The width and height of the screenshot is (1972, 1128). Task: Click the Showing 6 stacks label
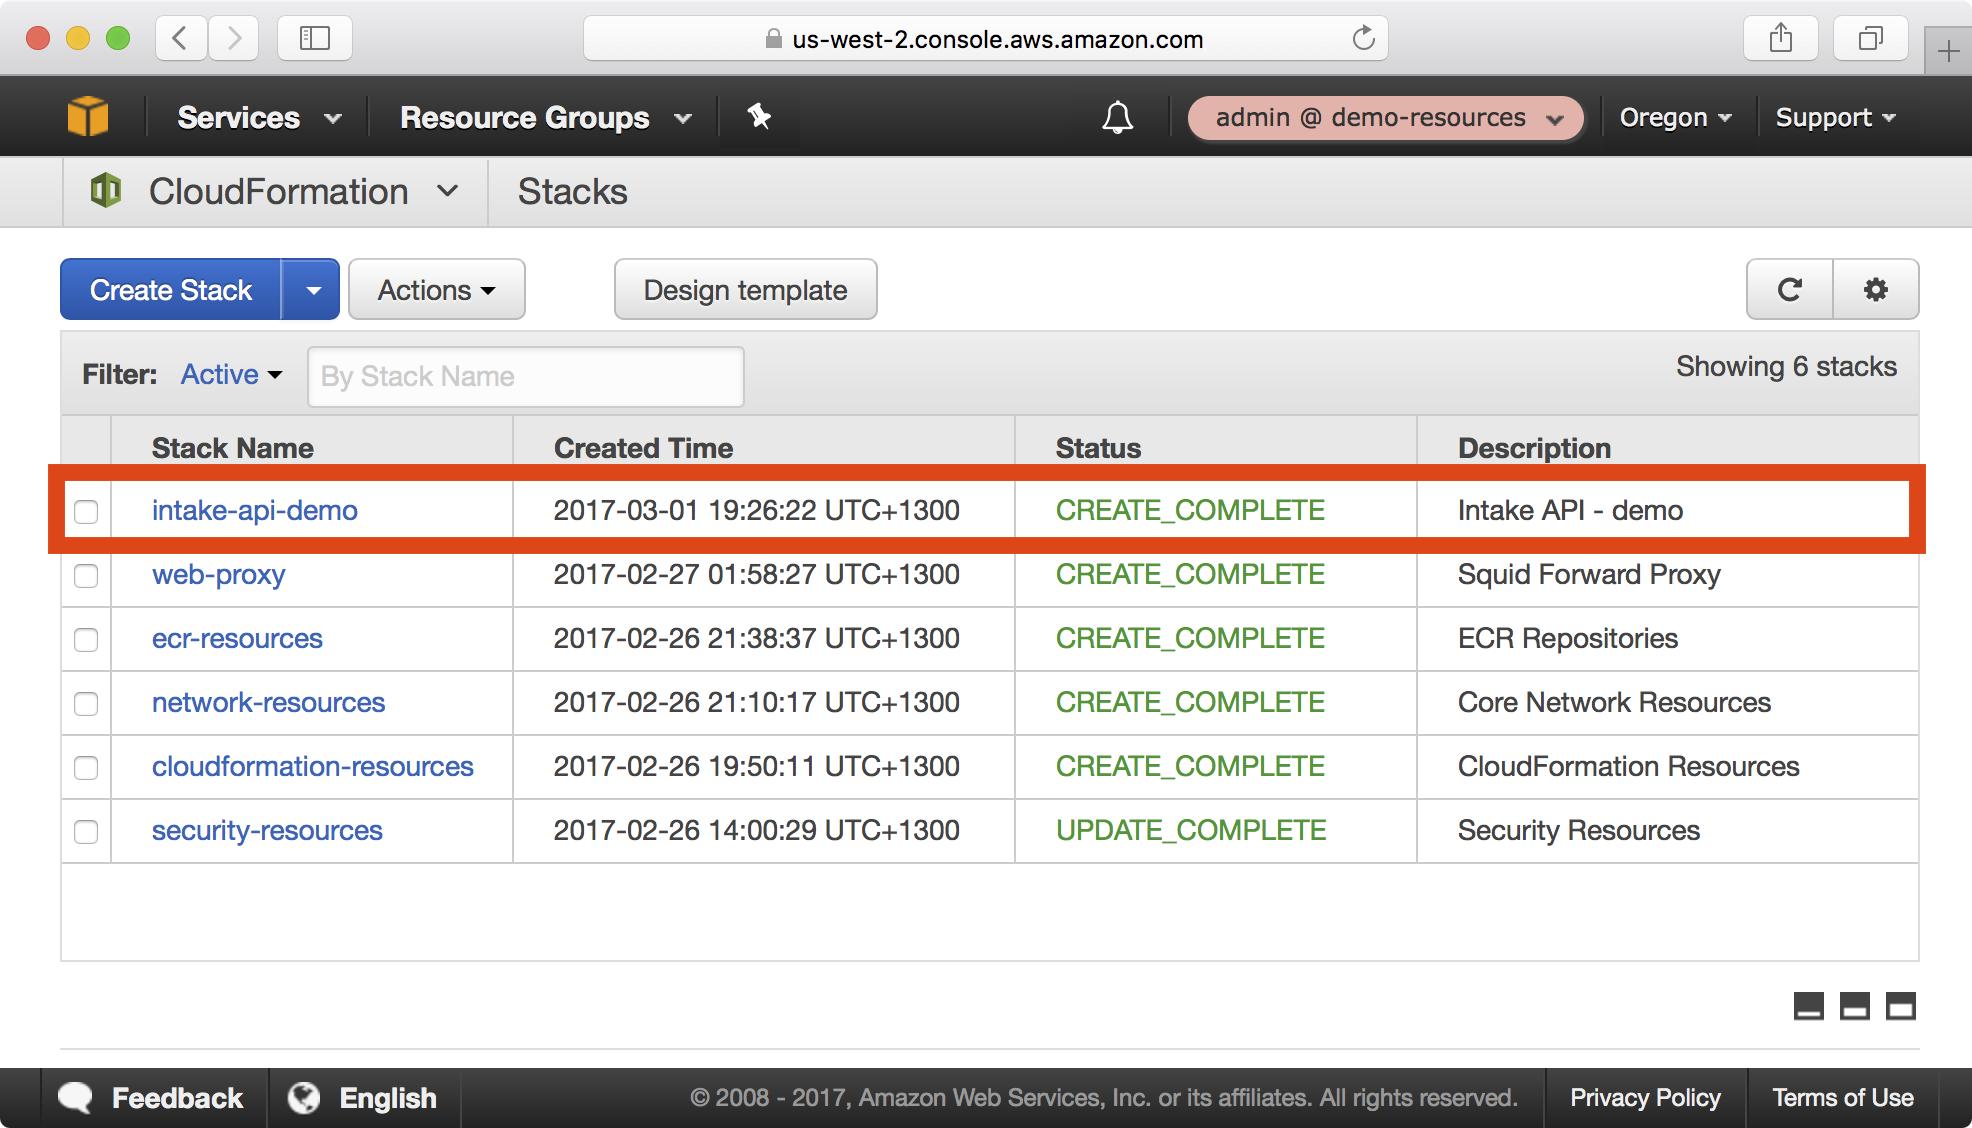[1786, 367]
